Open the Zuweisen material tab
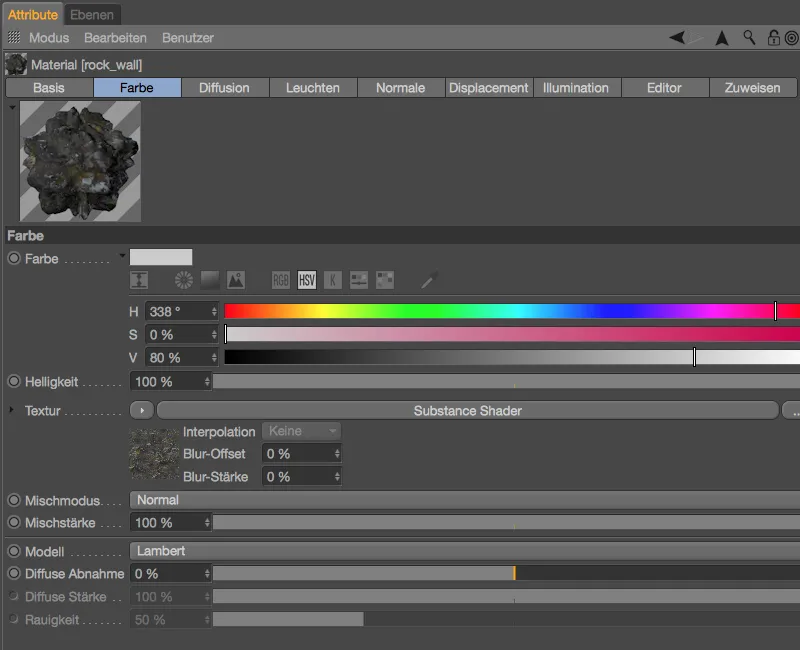800x650 pixels. pos(753,88)
